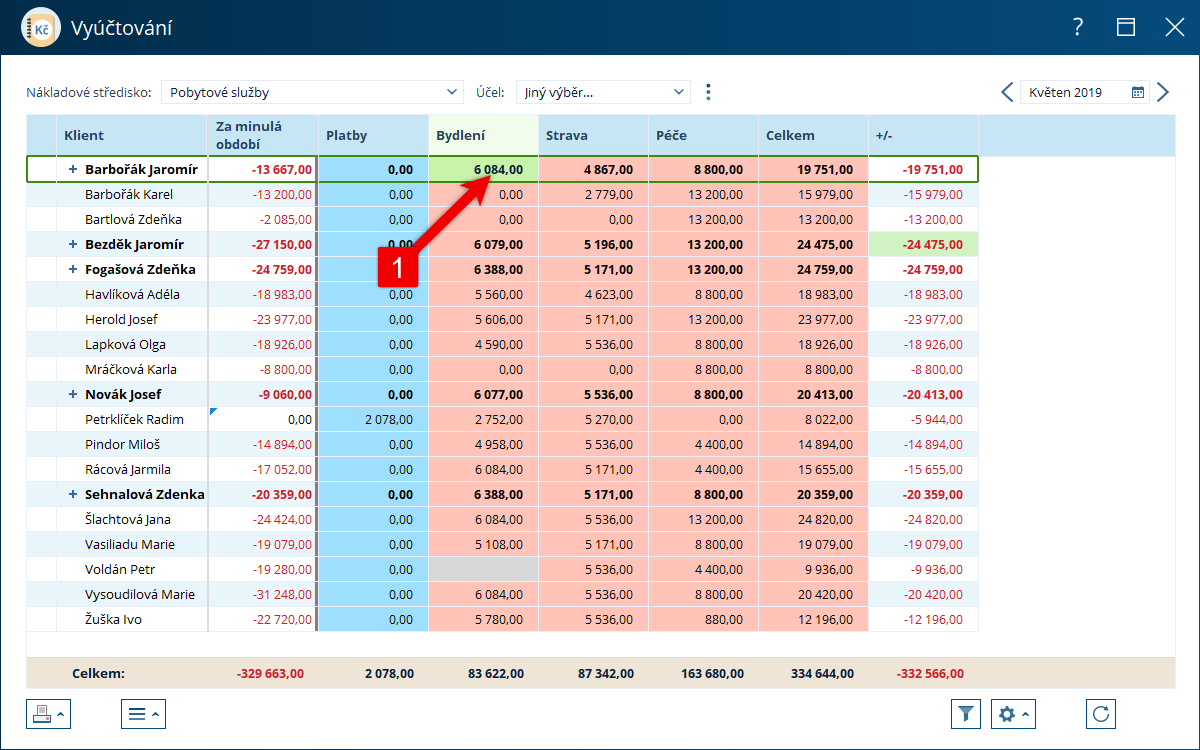
Task: Open calendar picker icon in Květen 2019 field
Action: [1137, 92]
